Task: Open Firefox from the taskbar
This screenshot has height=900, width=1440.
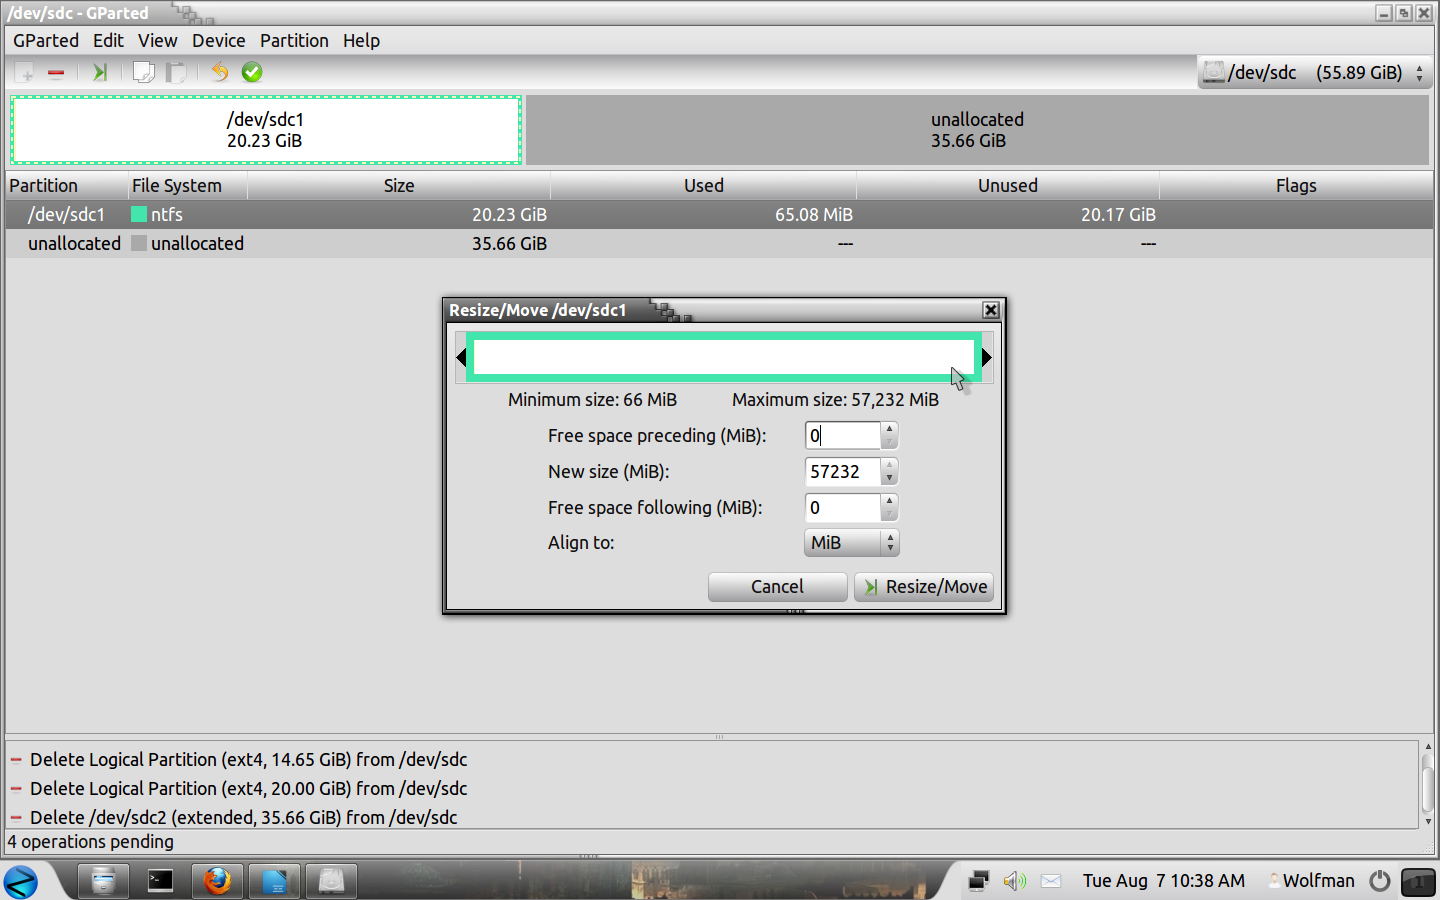Action: point(217,881)
